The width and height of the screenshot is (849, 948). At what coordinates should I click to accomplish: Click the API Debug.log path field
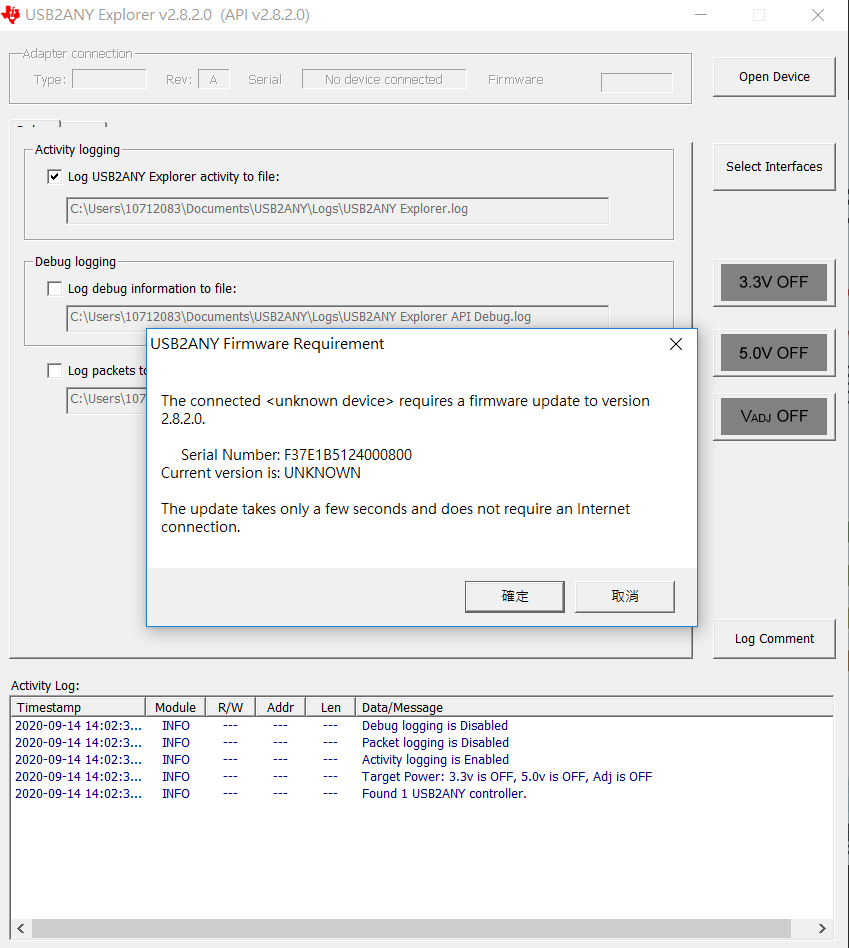click(x=337, y=317)
